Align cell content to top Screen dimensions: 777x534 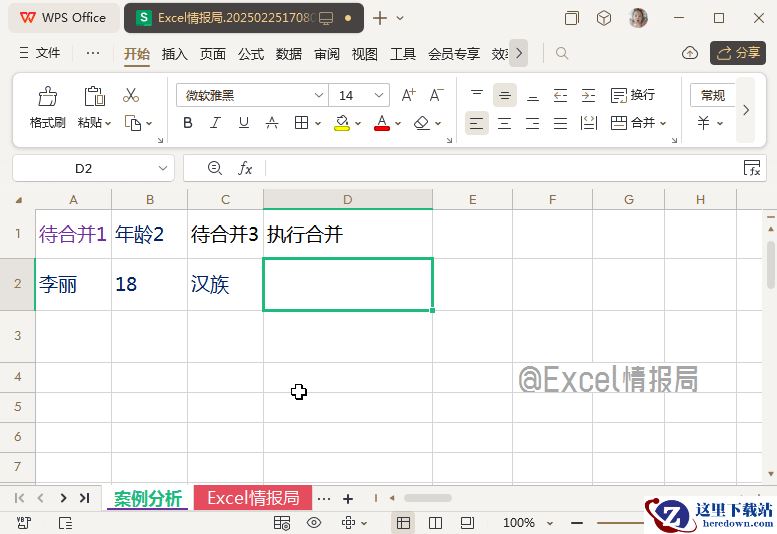[x=477, y=95]
